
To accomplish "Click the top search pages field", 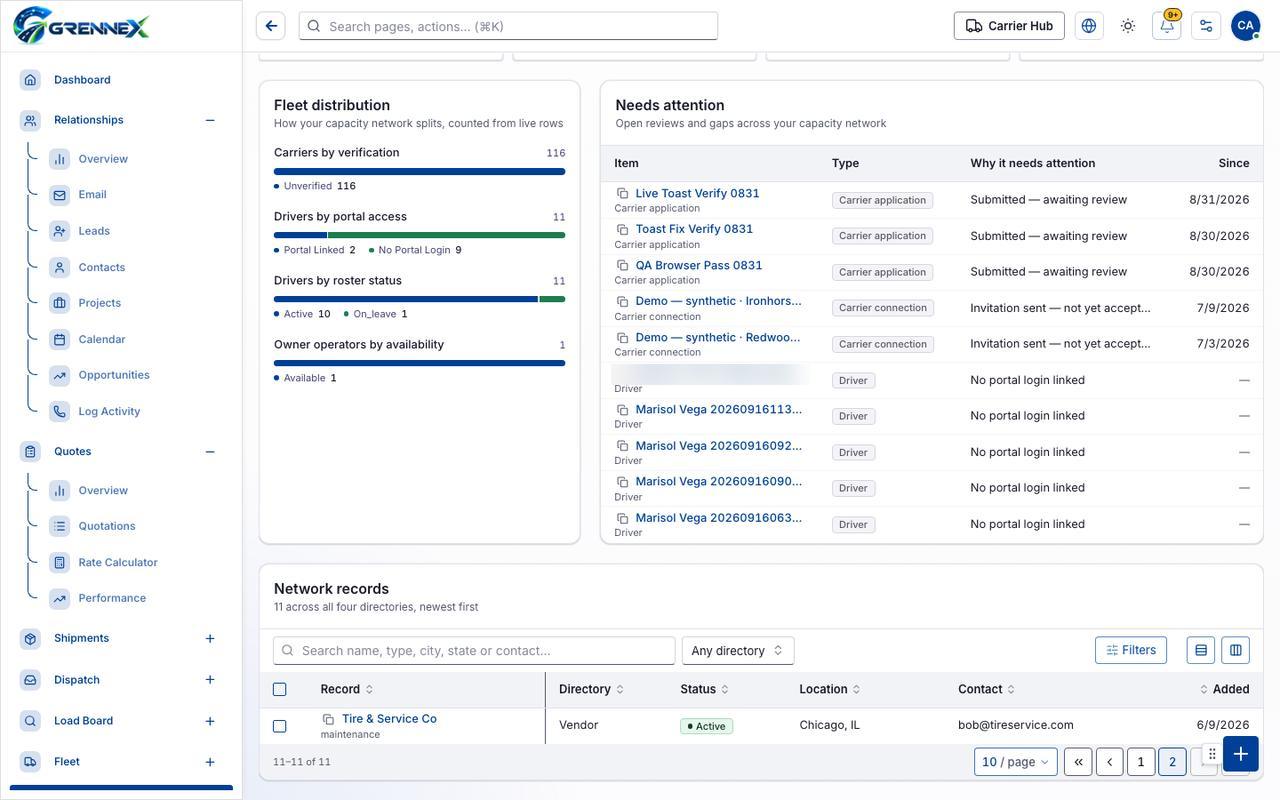I will coord(508,26).
